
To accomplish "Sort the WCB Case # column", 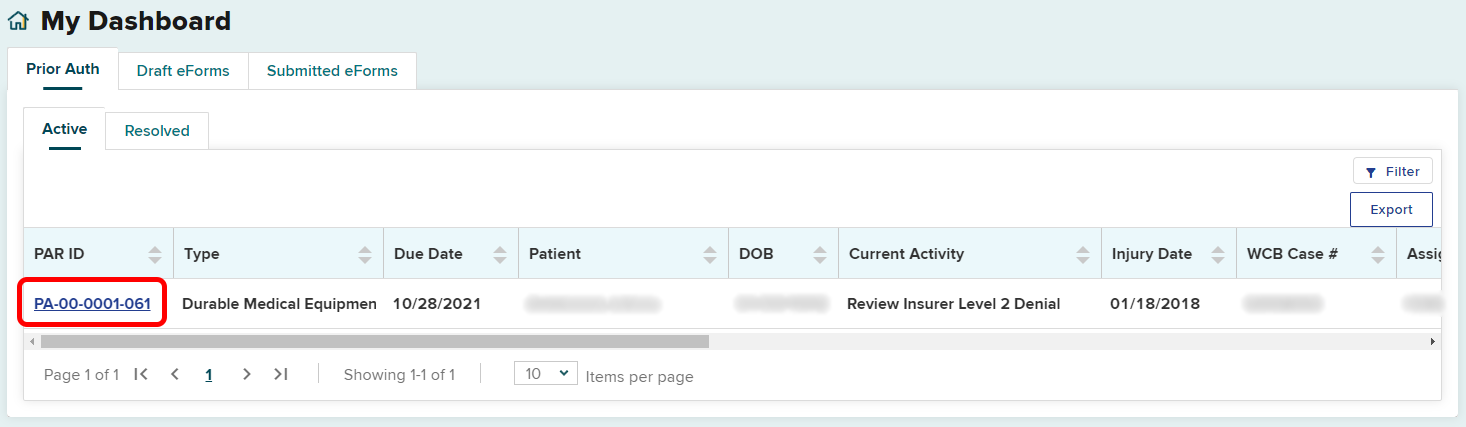I will point(1378,254).
